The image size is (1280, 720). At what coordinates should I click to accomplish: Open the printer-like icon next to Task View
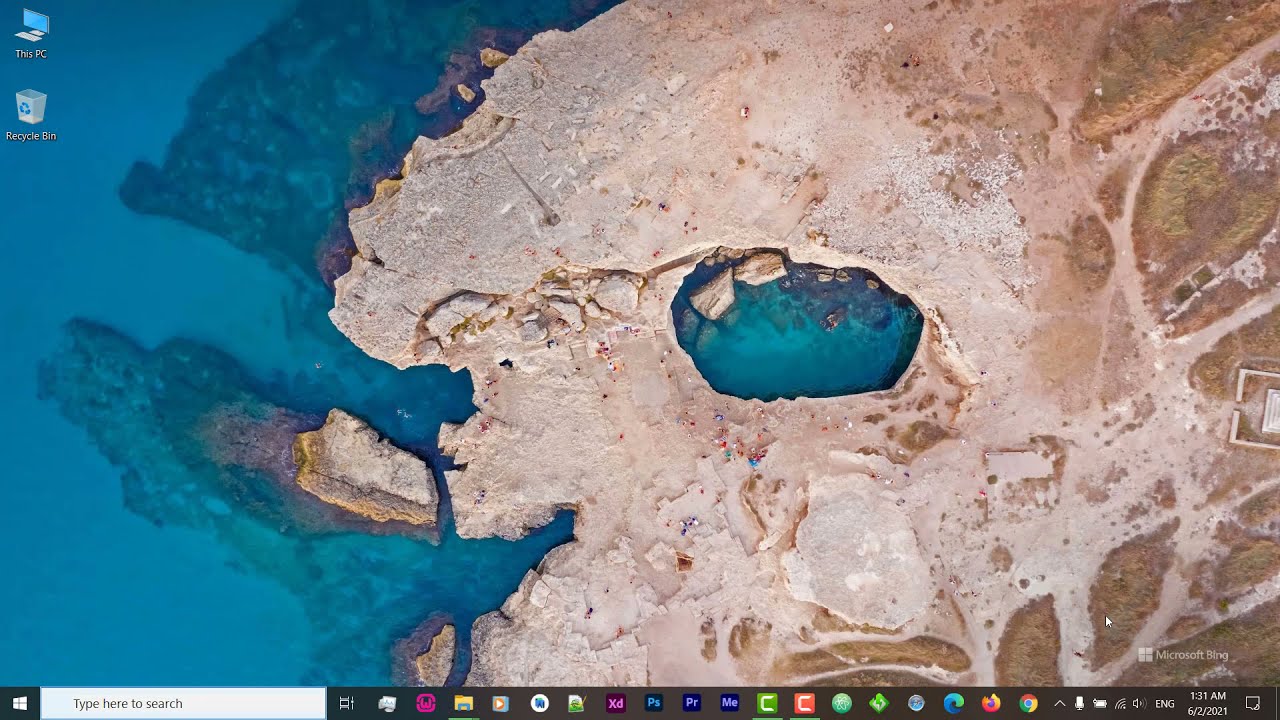tap(387, 703)
